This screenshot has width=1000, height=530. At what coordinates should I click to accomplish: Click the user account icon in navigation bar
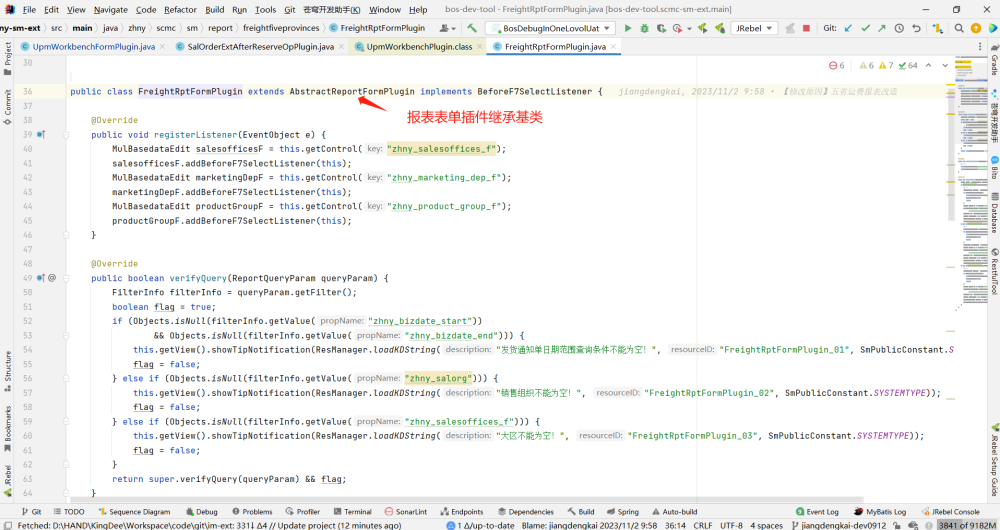[x=445, y=28]
